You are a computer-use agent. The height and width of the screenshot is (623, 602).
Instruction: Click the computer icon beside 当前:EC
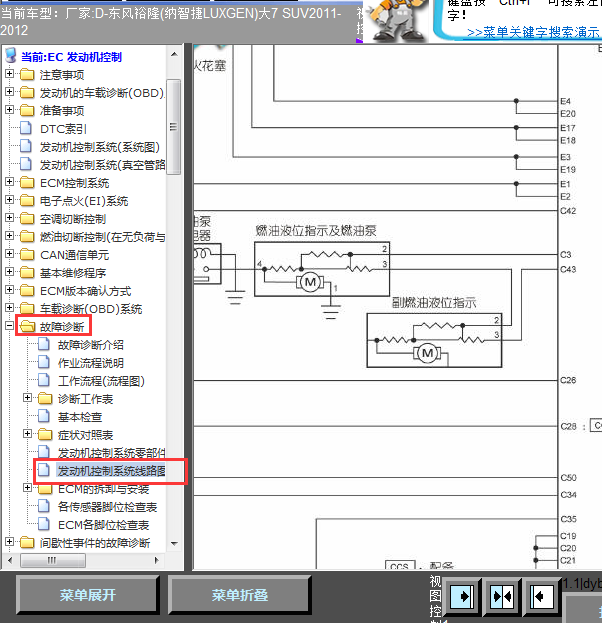click(11, 56)
